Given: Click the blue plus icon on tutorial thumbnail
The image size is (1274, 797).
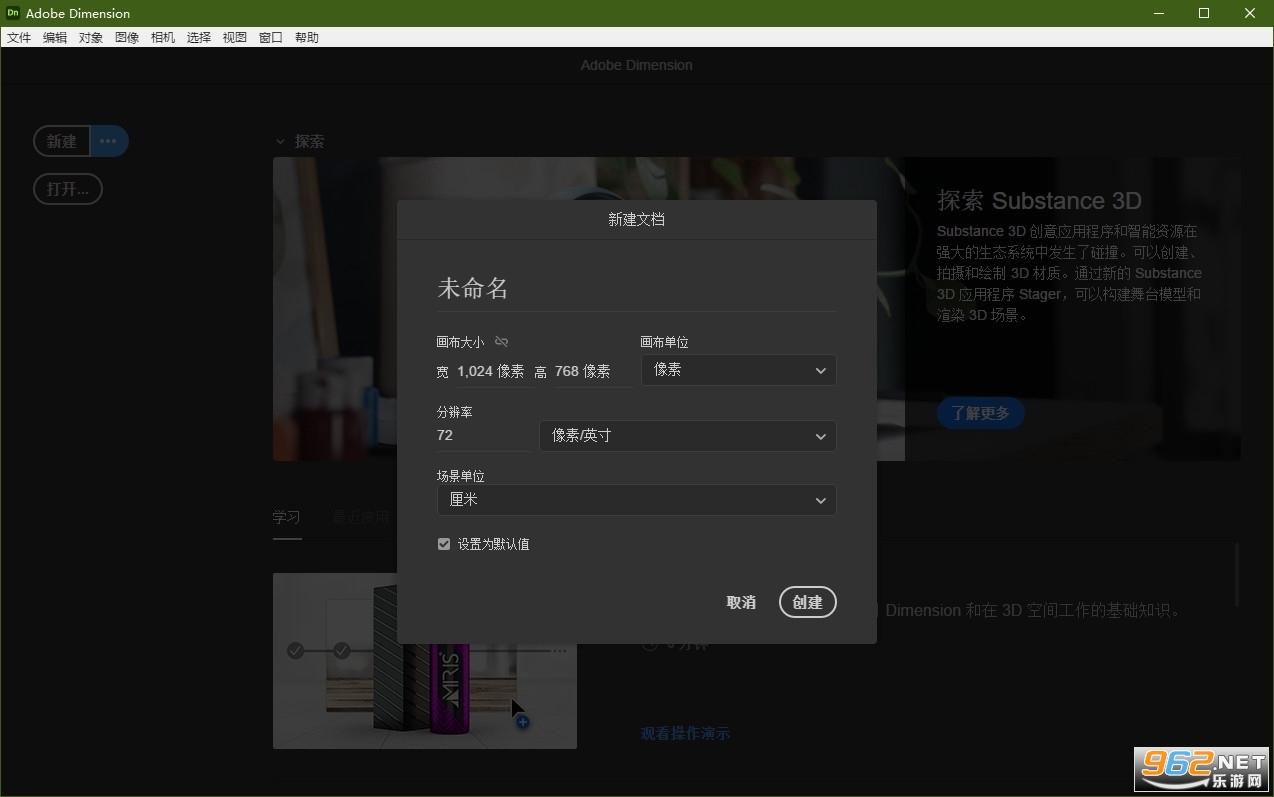Looking at the screenshot, I should pyautogui.click(x=522, y=722).
